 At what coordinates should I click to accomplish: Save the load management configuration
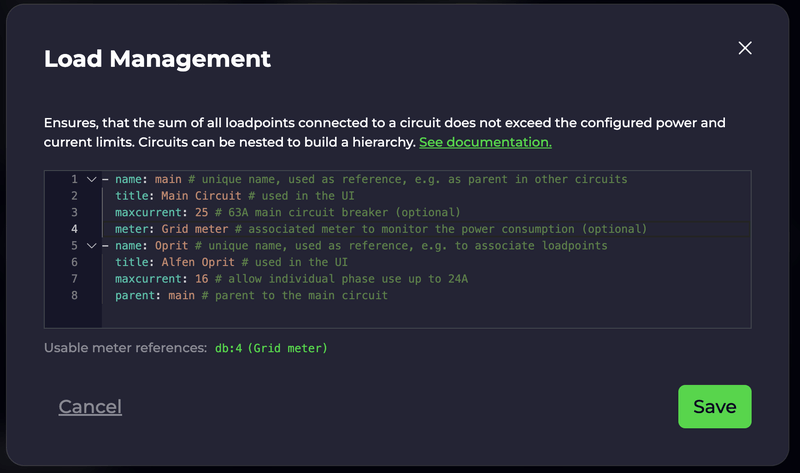tap(714, 407)
